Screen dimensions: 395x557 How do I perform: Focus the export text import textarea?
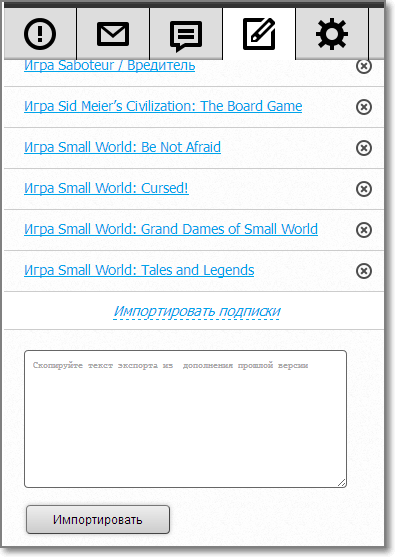click(x=185, y=419)
